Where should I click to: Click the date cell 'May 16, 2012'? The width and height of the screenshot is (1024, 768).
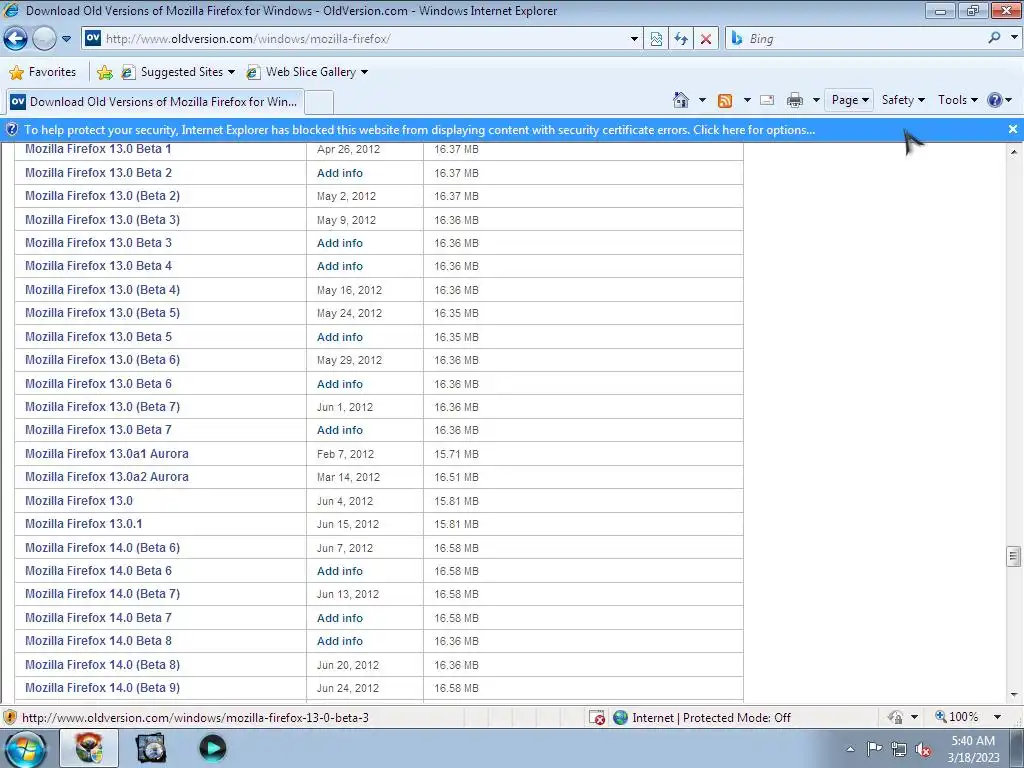349,290
